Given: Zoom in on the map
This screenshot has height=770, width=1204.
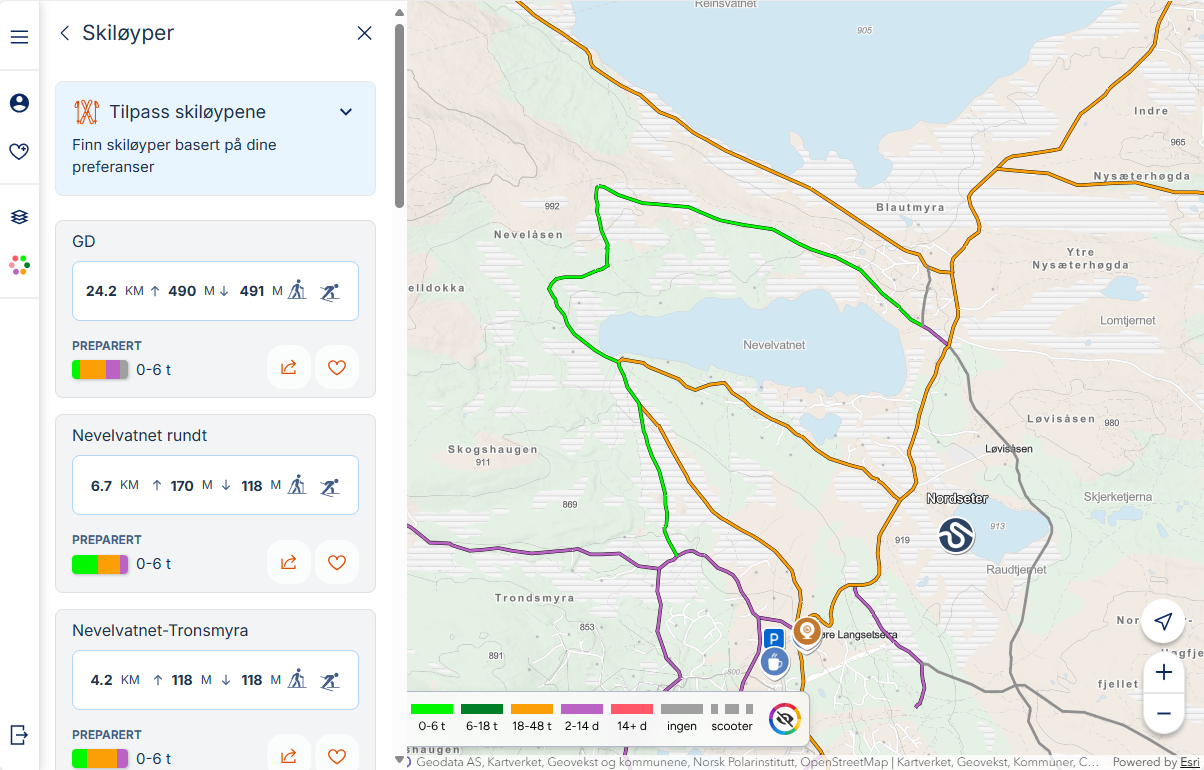Looking at the screenshot, I should (1163, 673).
